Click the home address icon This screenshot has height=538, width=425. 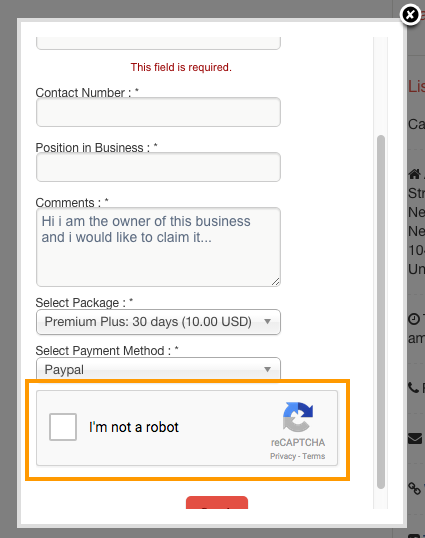click(414, 174)
